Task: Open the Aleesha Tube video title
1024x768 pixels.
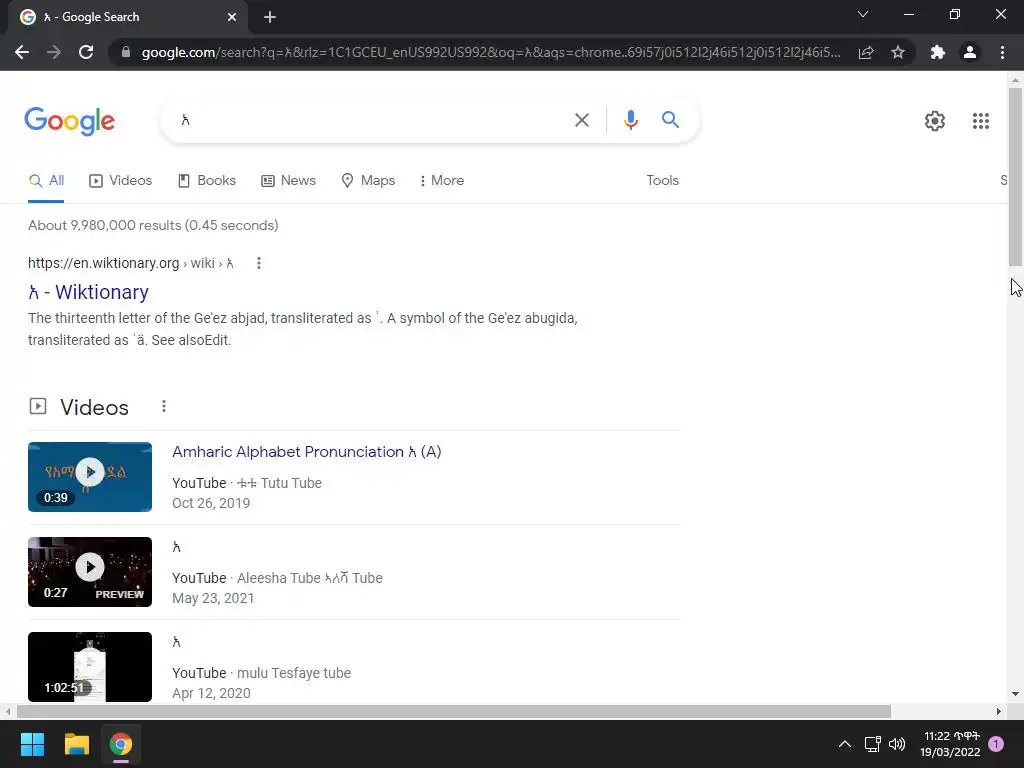Action: [176, 547]
